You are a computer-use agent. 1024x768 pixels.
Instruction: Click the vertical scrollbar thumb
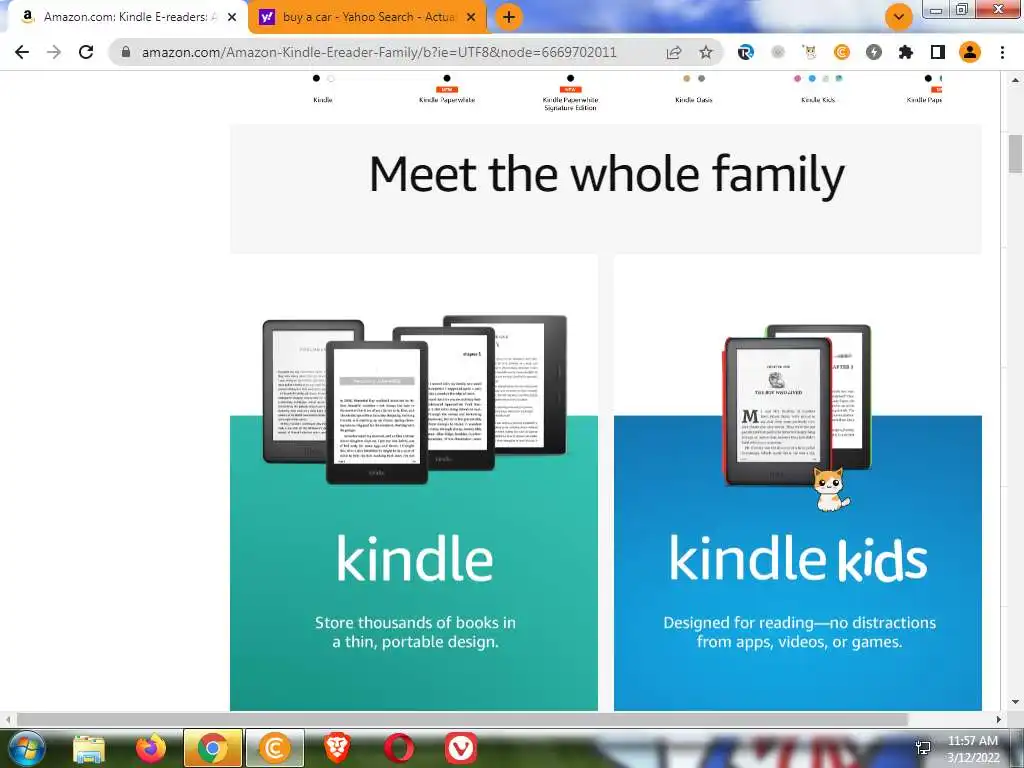(x=1015, y=154)
